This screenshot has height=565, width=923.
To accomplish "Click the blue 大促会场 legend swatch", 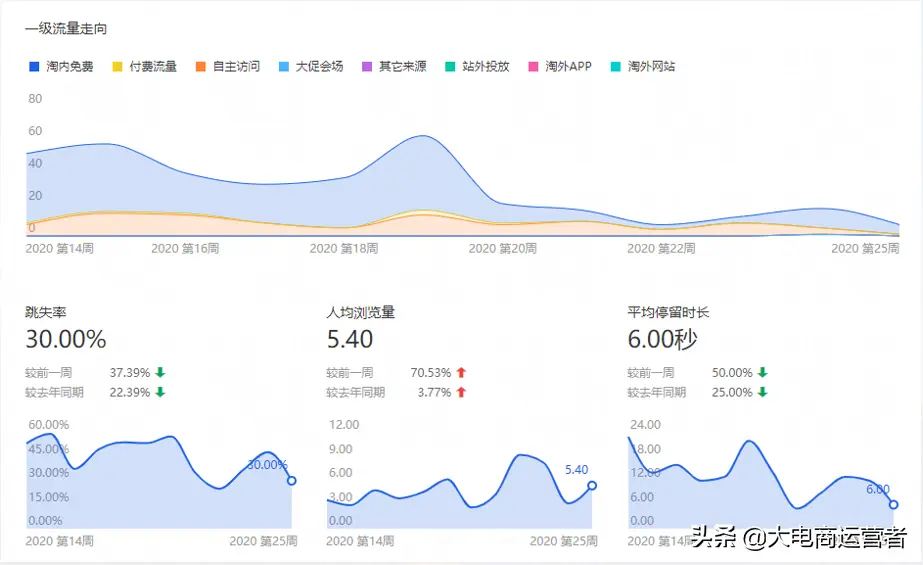I will click(285, 67).
